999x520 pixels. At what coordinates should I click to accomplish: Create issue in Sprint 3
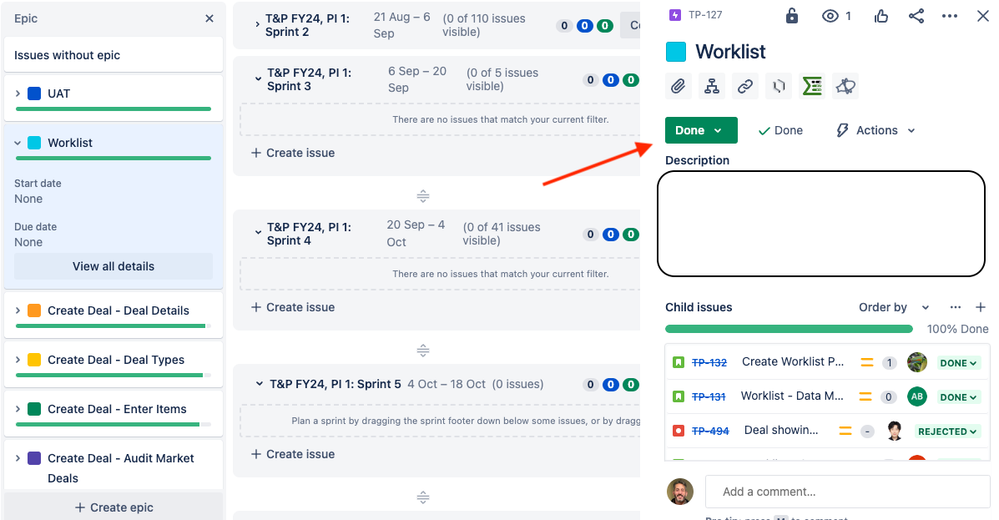[x=293, y=153]
